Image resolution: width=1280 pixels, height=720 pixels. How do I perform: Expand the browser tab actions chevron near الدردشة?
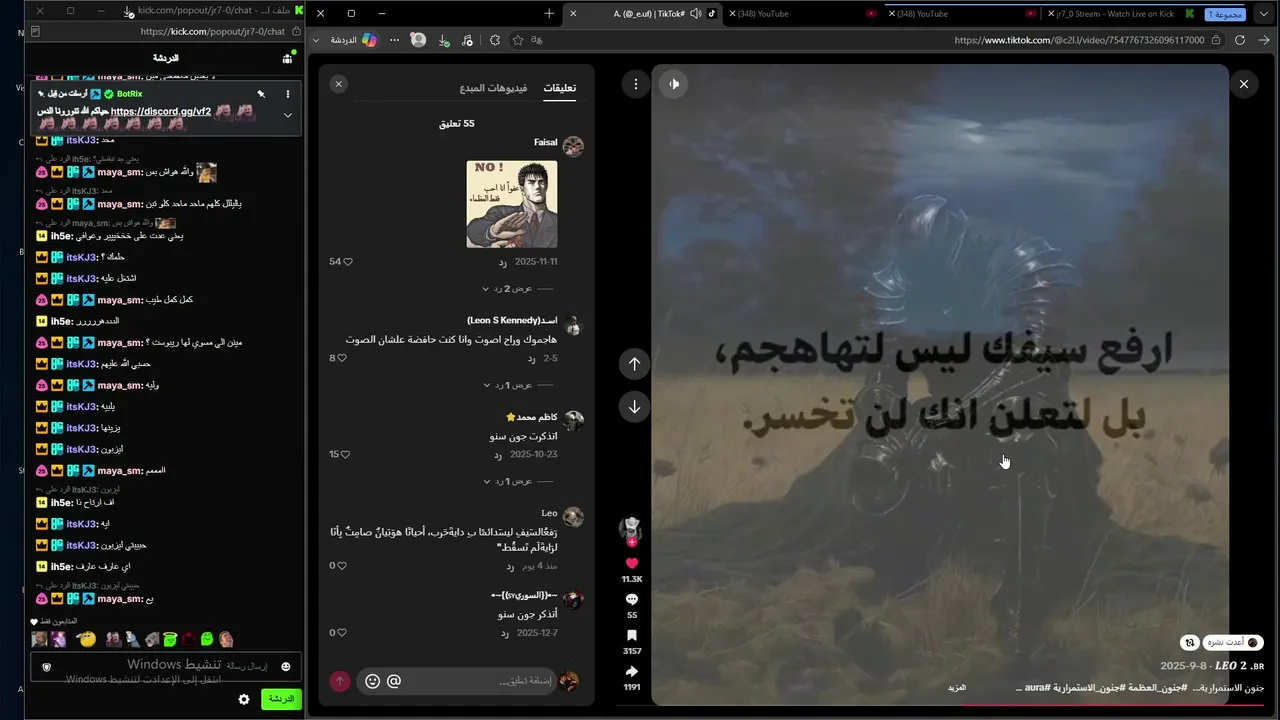click(316, 40)
